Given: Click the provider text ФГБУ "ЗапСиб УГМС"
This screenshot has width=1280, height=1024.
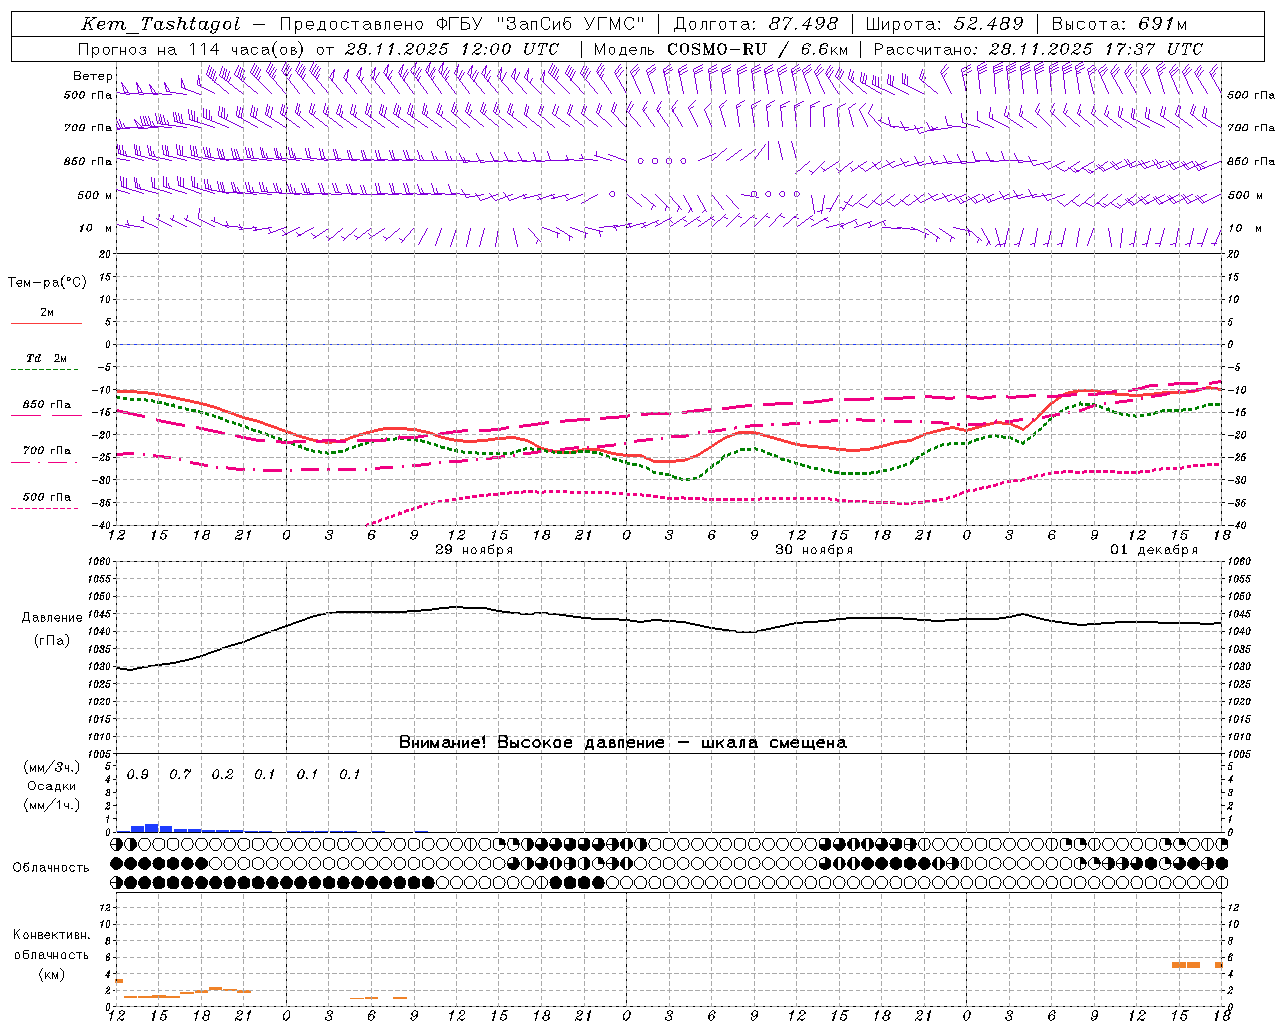Looking at the screenshot, I should (x=541, y=25).
